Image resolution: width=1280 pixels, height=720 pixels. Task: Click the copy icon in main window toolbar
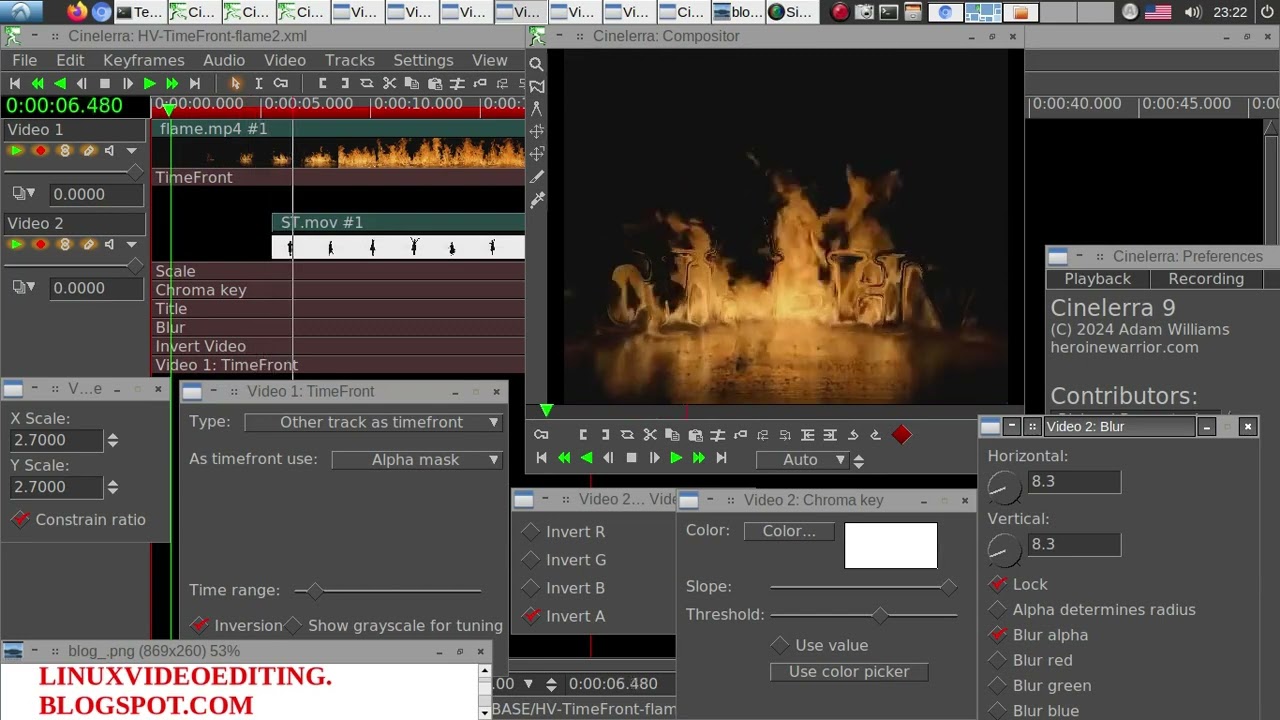(411, 84)
